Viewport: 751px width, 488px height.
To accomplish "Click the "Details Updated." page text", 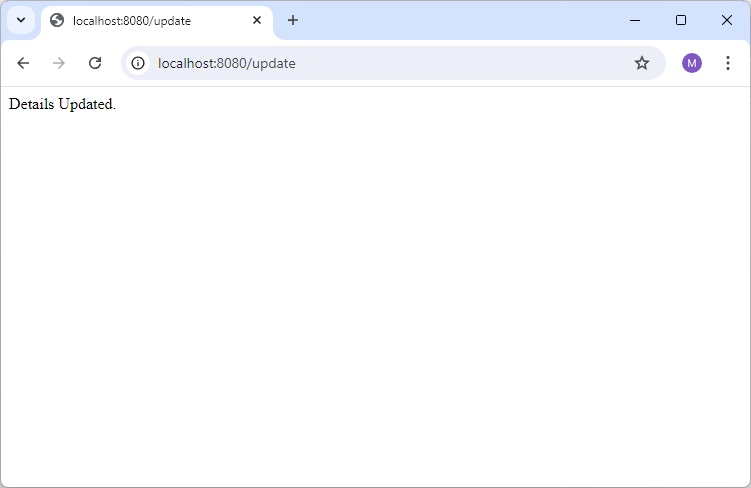I will click(62, 104).
